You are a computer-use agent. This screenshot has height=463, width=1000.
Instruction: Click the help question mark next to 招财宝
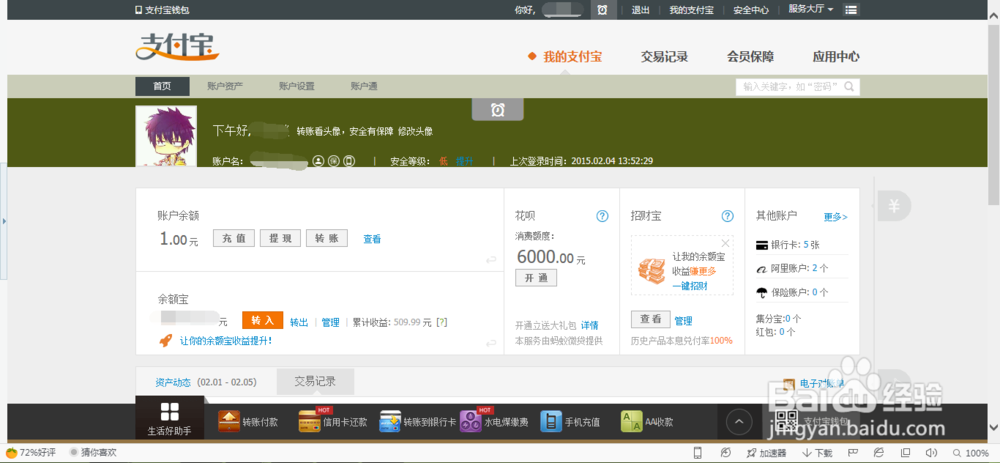pos(727,216)
